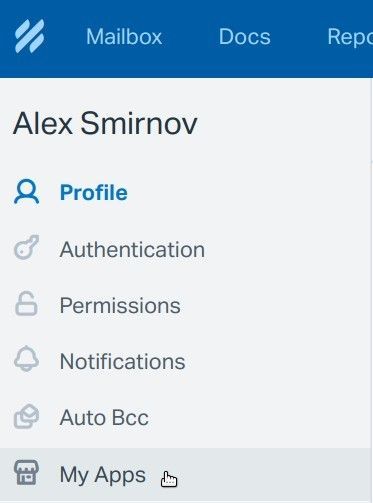Viewport: 373px width, 503px height.
Task: Open the My Apps text link
Action: (103, 475)
